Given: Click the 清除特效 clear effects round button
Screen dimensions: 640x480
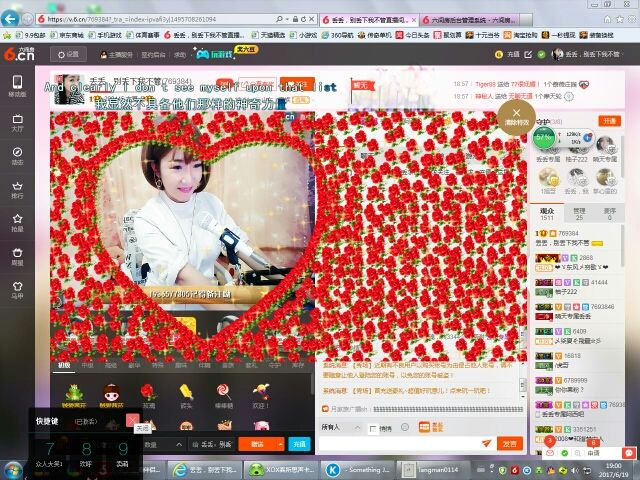Looking at the screenshot, I should [x=516, y=116].
